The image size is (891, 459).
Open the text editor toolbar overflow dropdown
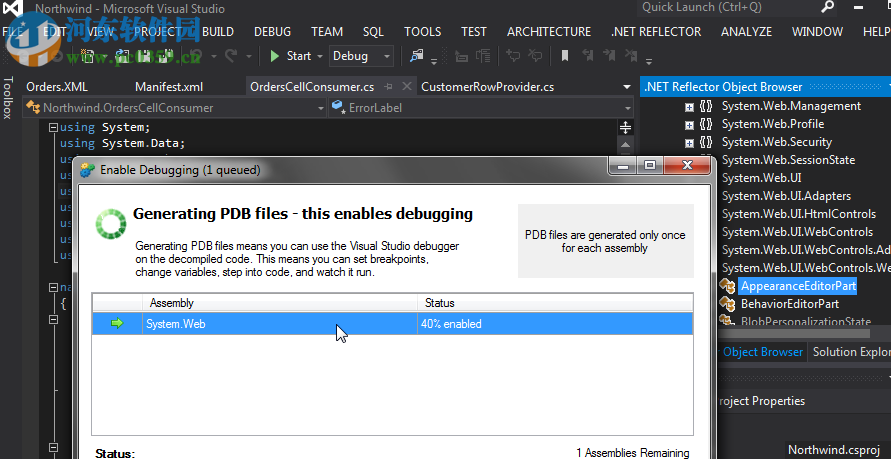(648, 60)
